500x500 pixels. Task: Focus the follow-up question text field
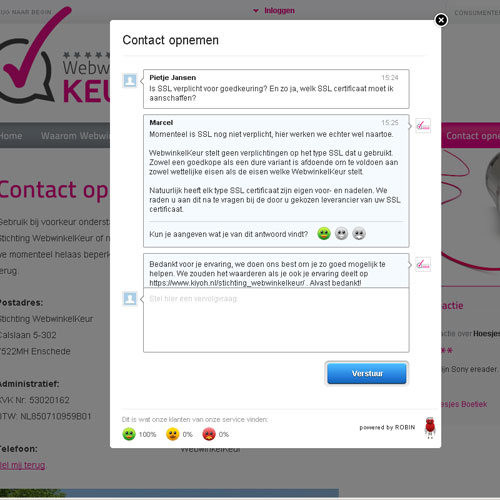pyautogui.click(x=276, y=320)
